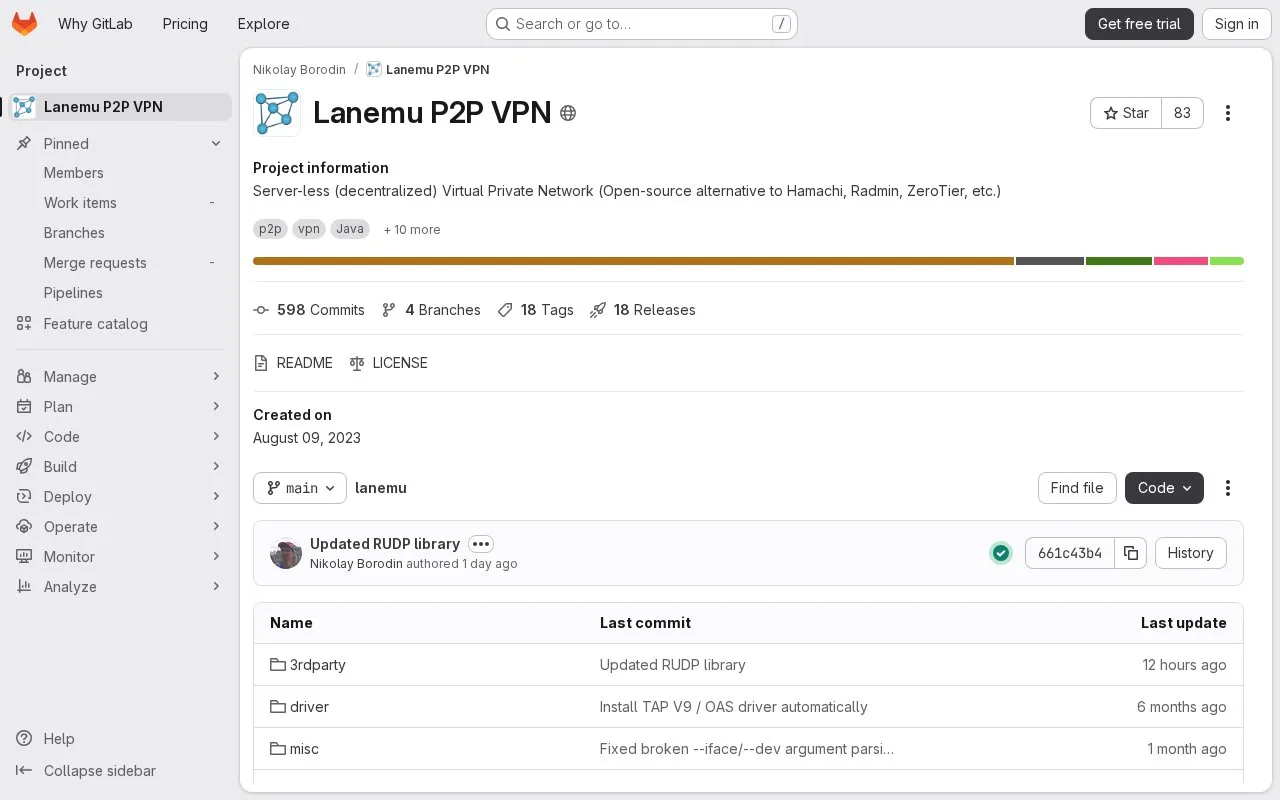This screenshot has height=800, width=1280.
Task: Open 'Install TAP V9 / OAS driver automatically' commit
Action: click(x=734, y=707)
